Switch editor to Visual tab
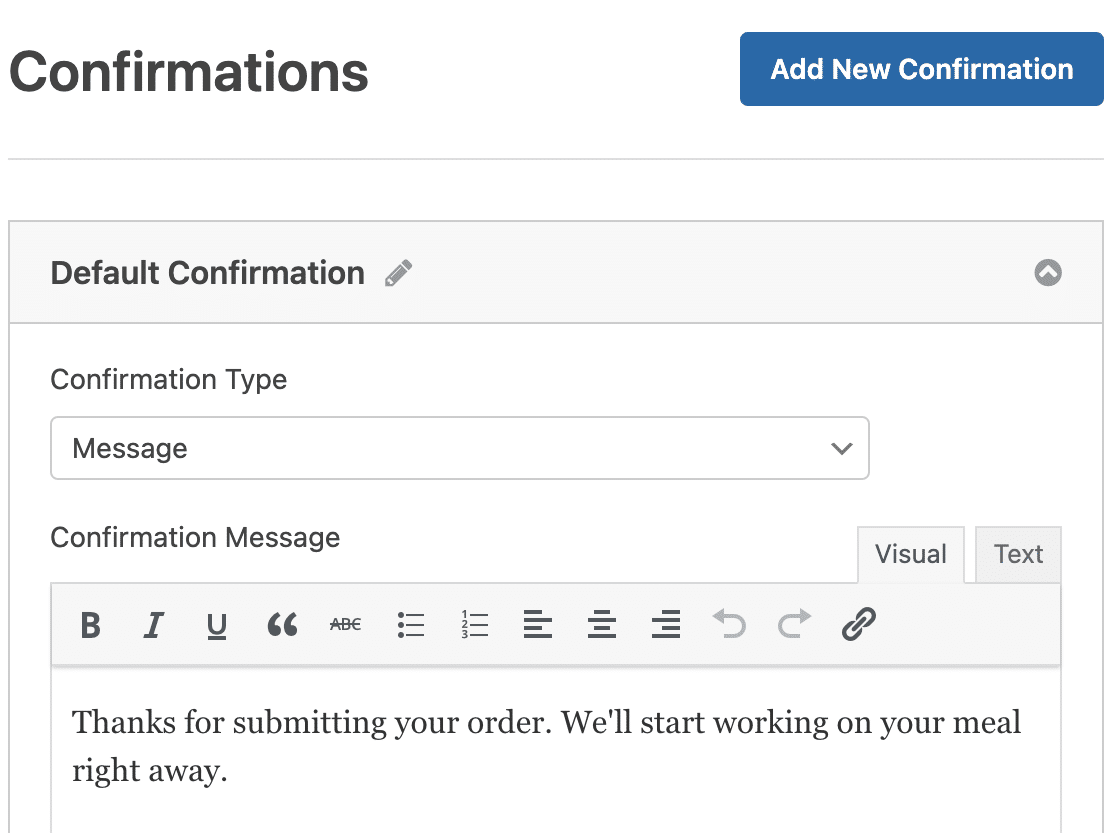Viewport: 1116px width, 833px height. 911,555
